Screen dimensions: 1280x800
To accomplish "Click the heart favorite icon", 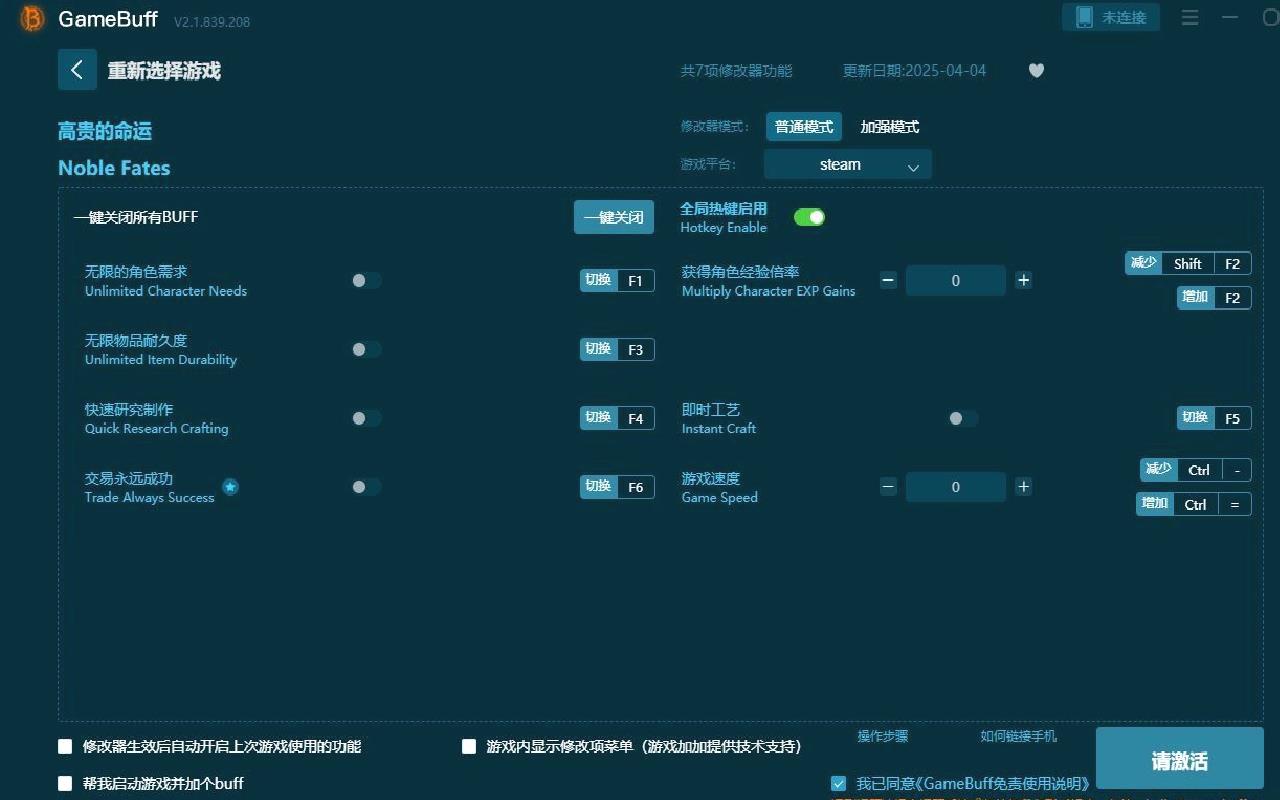I will click(x=1036, y=70).
